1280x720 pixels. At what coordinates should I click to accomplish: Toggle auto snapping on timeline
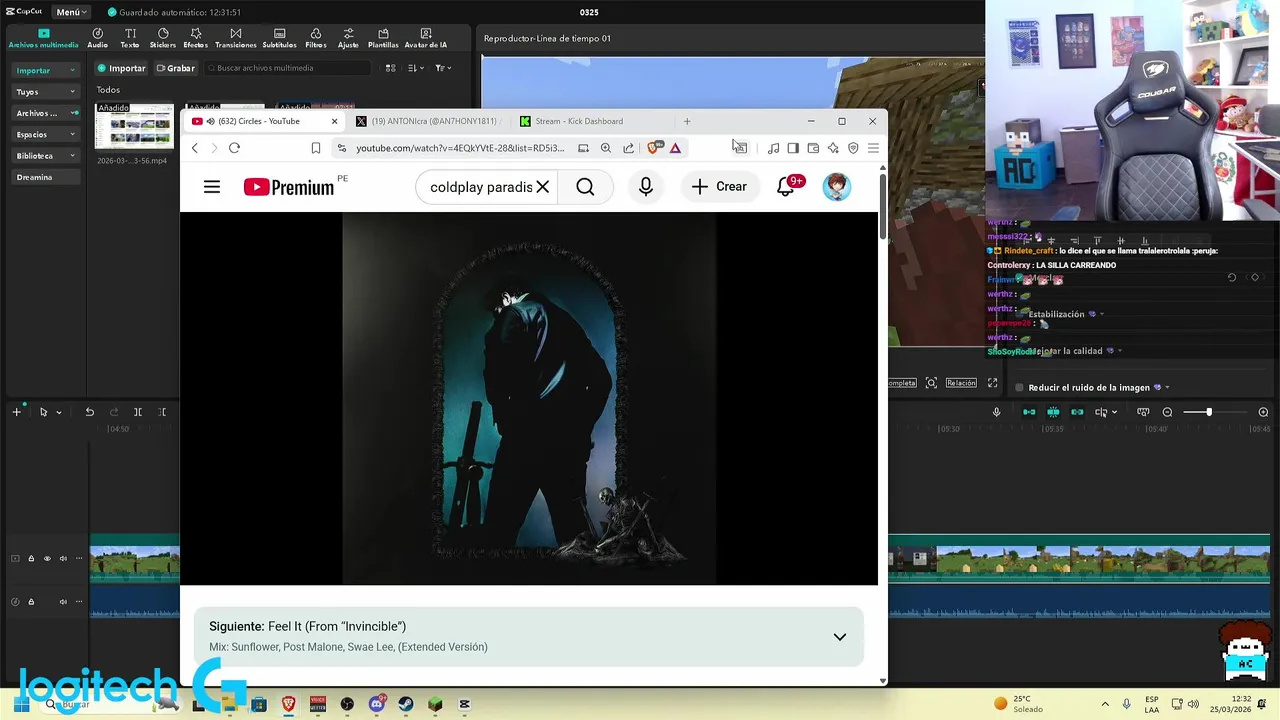[1053, 412]
